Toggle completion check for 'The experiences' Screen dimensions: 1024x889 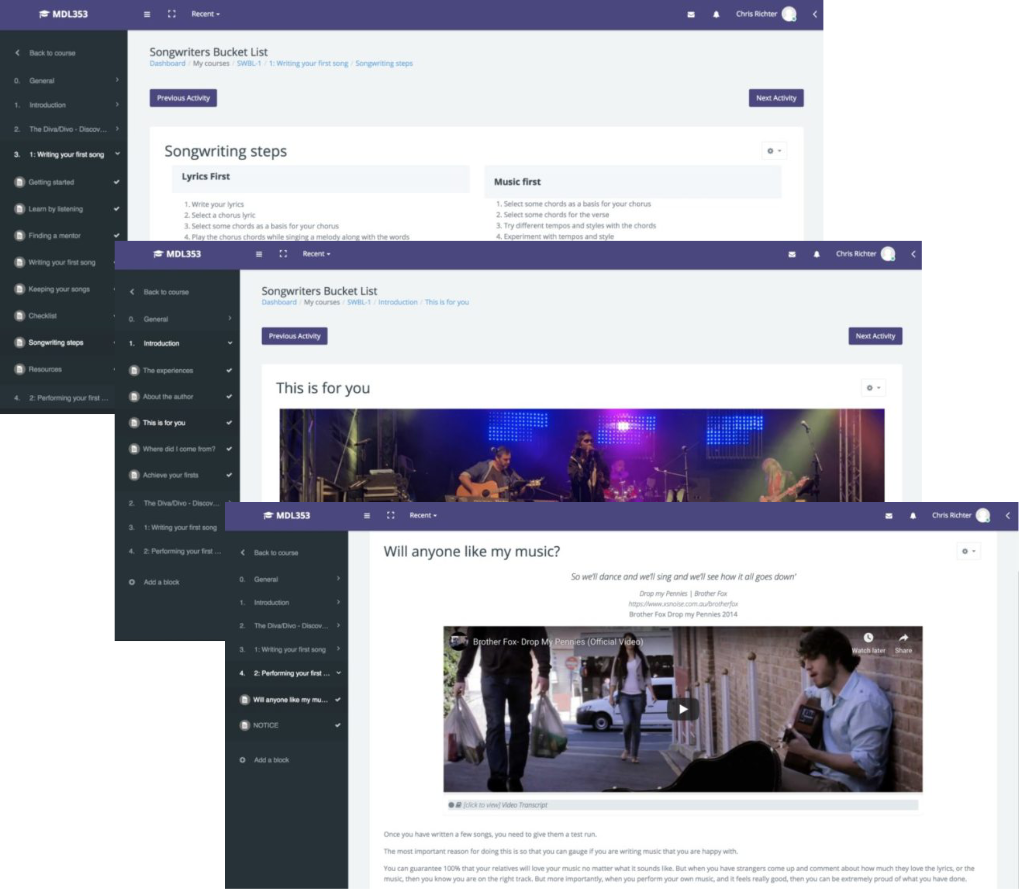pyautogui.click(x=229, y=370)
